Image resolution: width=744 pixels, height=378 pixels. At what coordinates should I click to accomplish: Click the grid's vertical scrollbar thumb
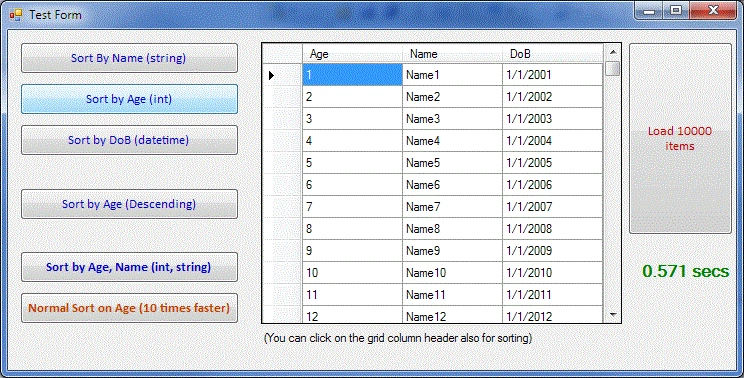point(613,68)
